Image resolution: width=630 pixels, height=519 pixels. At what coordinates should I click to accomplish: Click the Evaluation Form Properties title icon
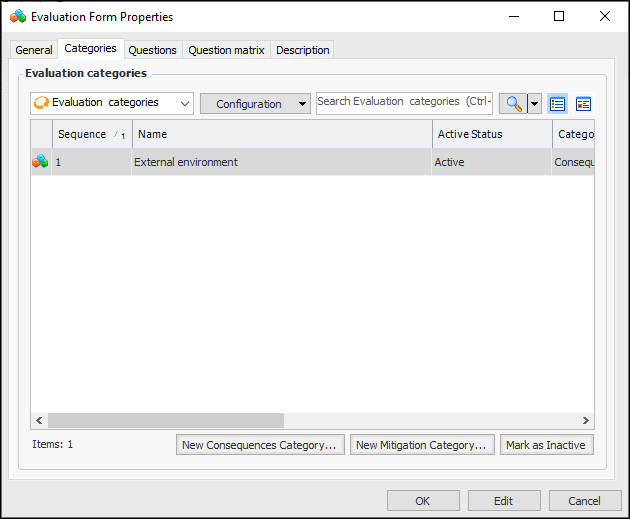(x=18, y=16)
